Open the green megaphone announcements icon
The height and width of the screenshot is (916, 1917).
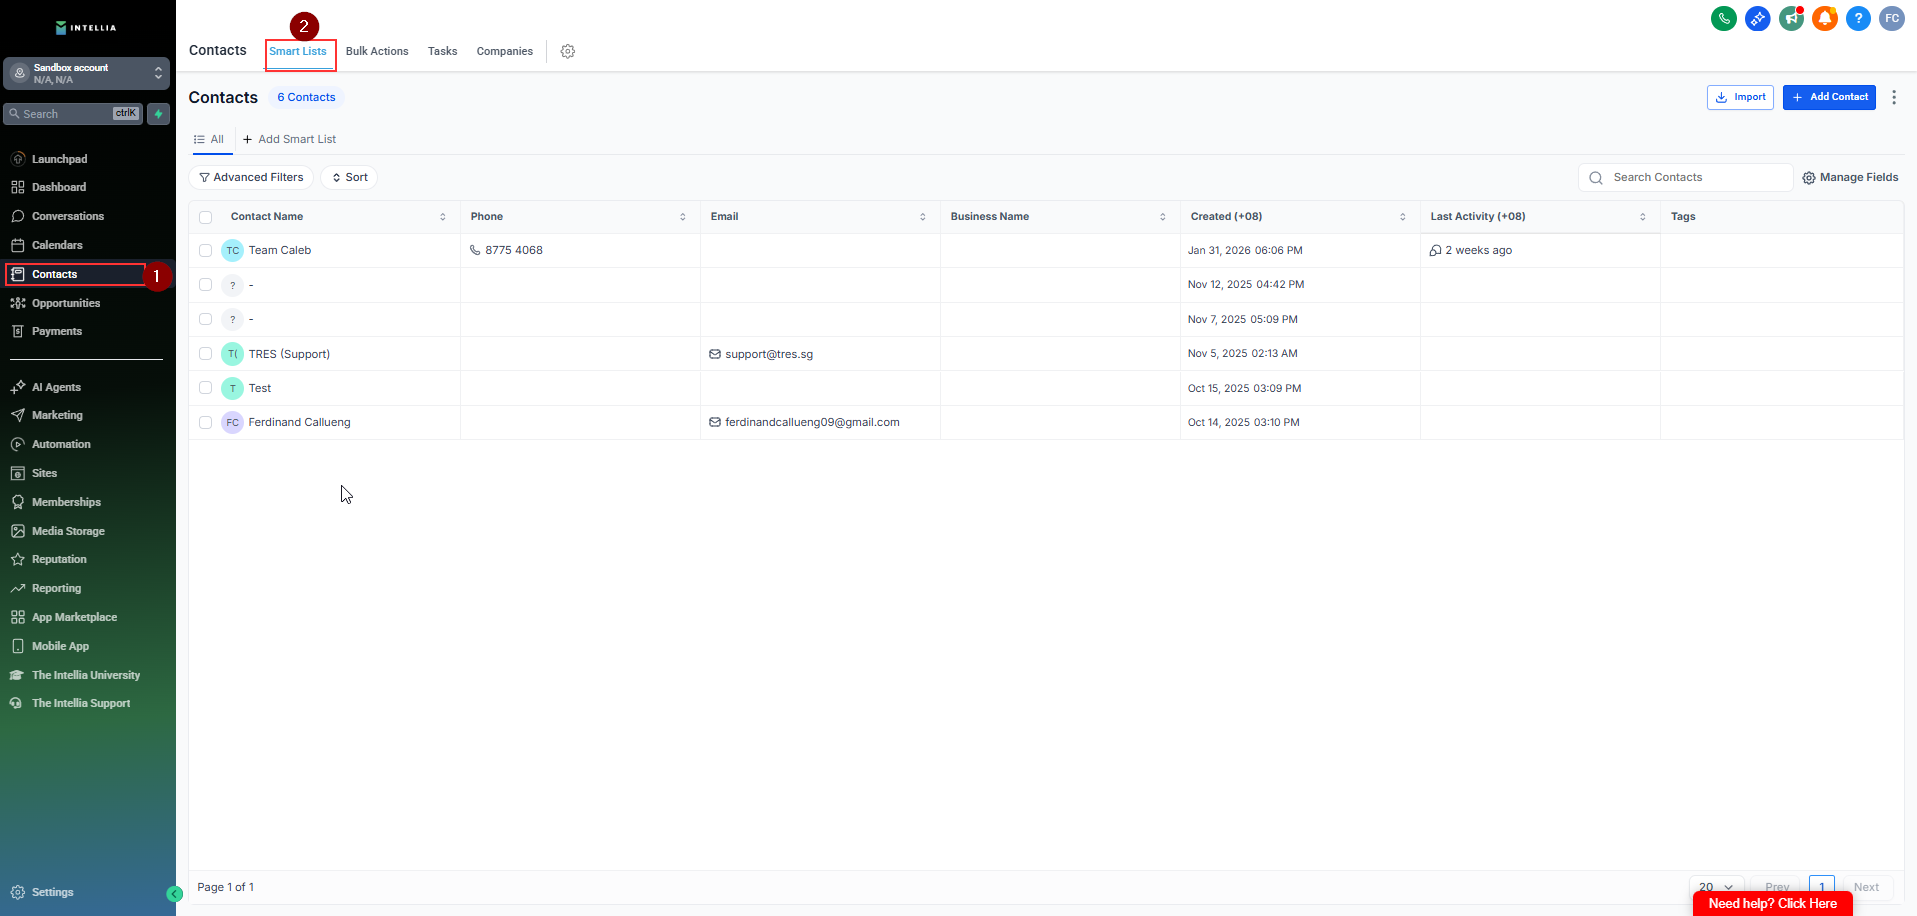1791,18
